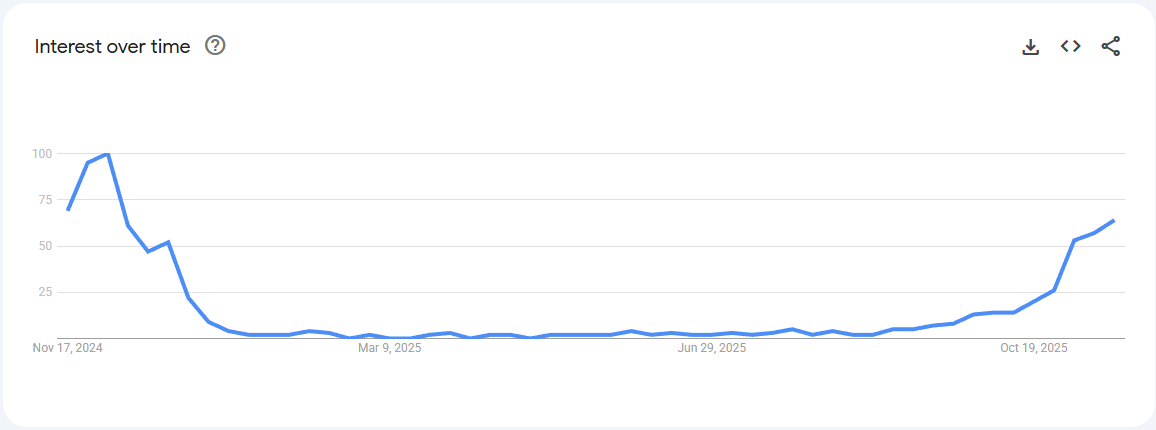This screenshot has height=430, width=1156.
Task: Open the embed code icon
Action: pyautogui.click(x=1071, y=46)
